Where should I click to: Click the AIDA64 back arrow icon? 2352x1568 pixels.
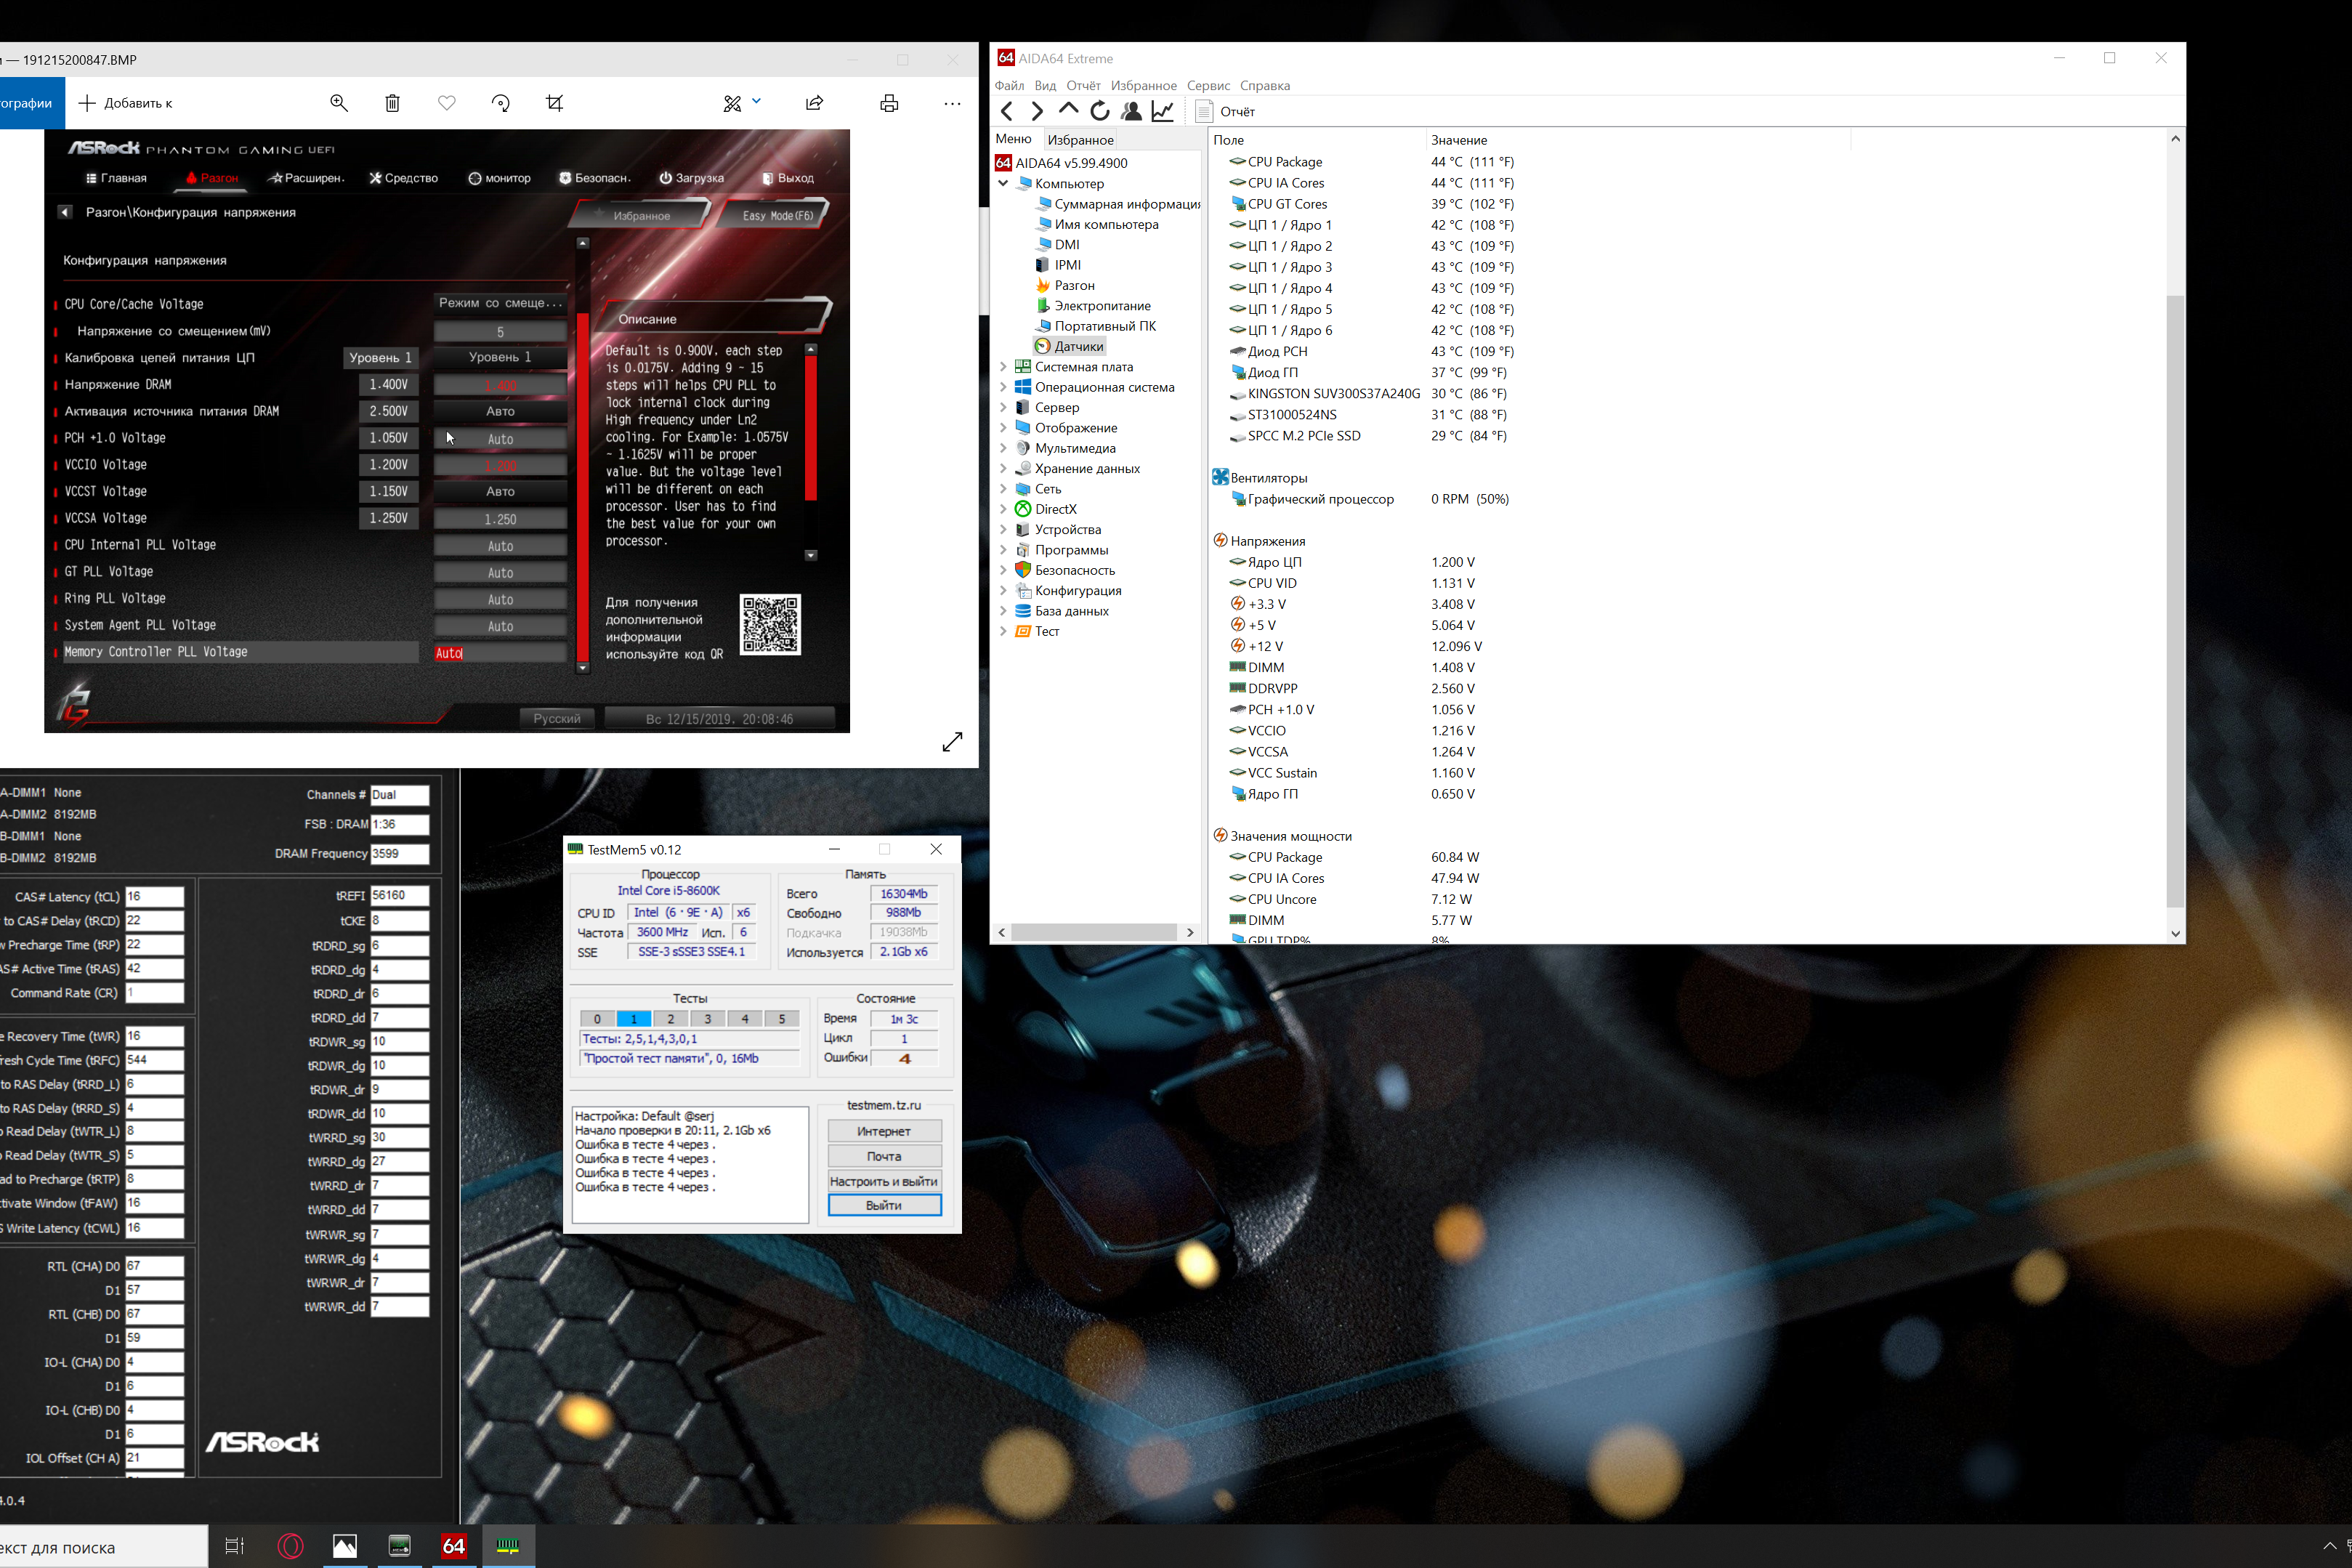click(1007, 111)
